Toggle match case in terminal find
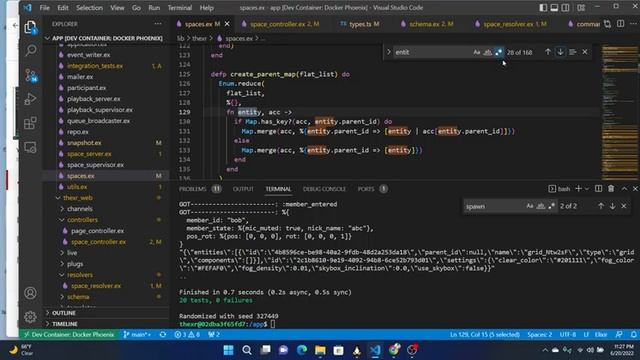 point(529,206)
